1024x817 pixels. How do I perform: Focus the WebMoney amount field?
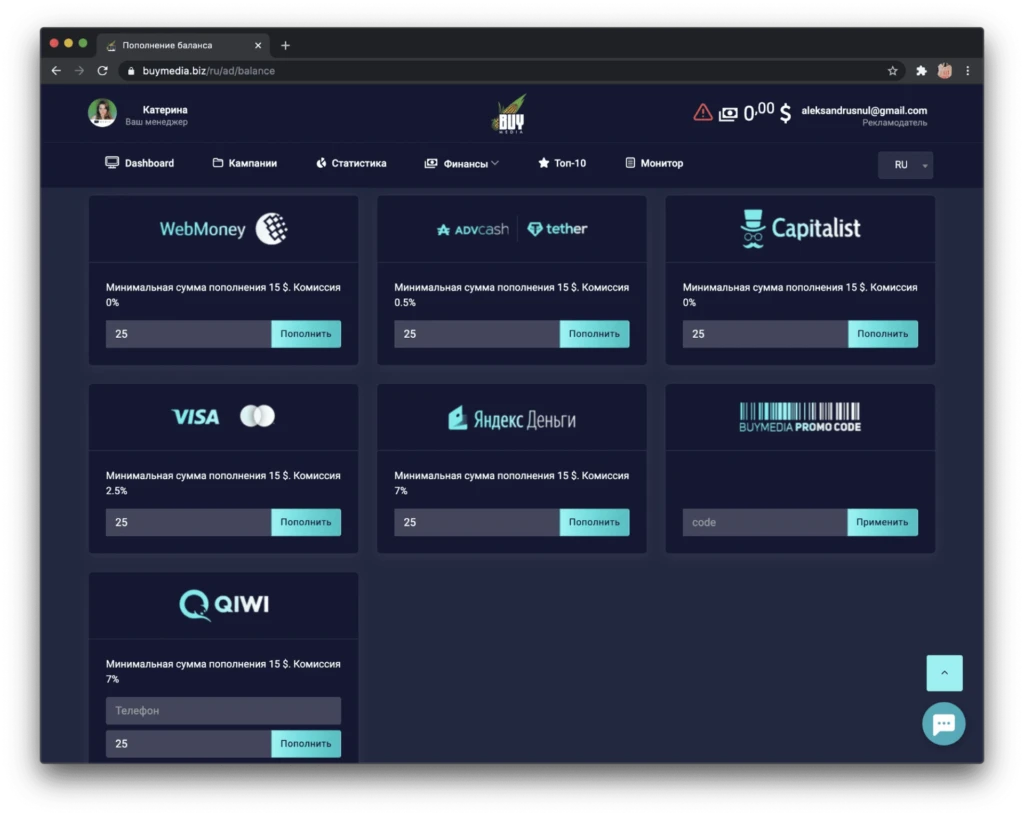pos(188,334)
